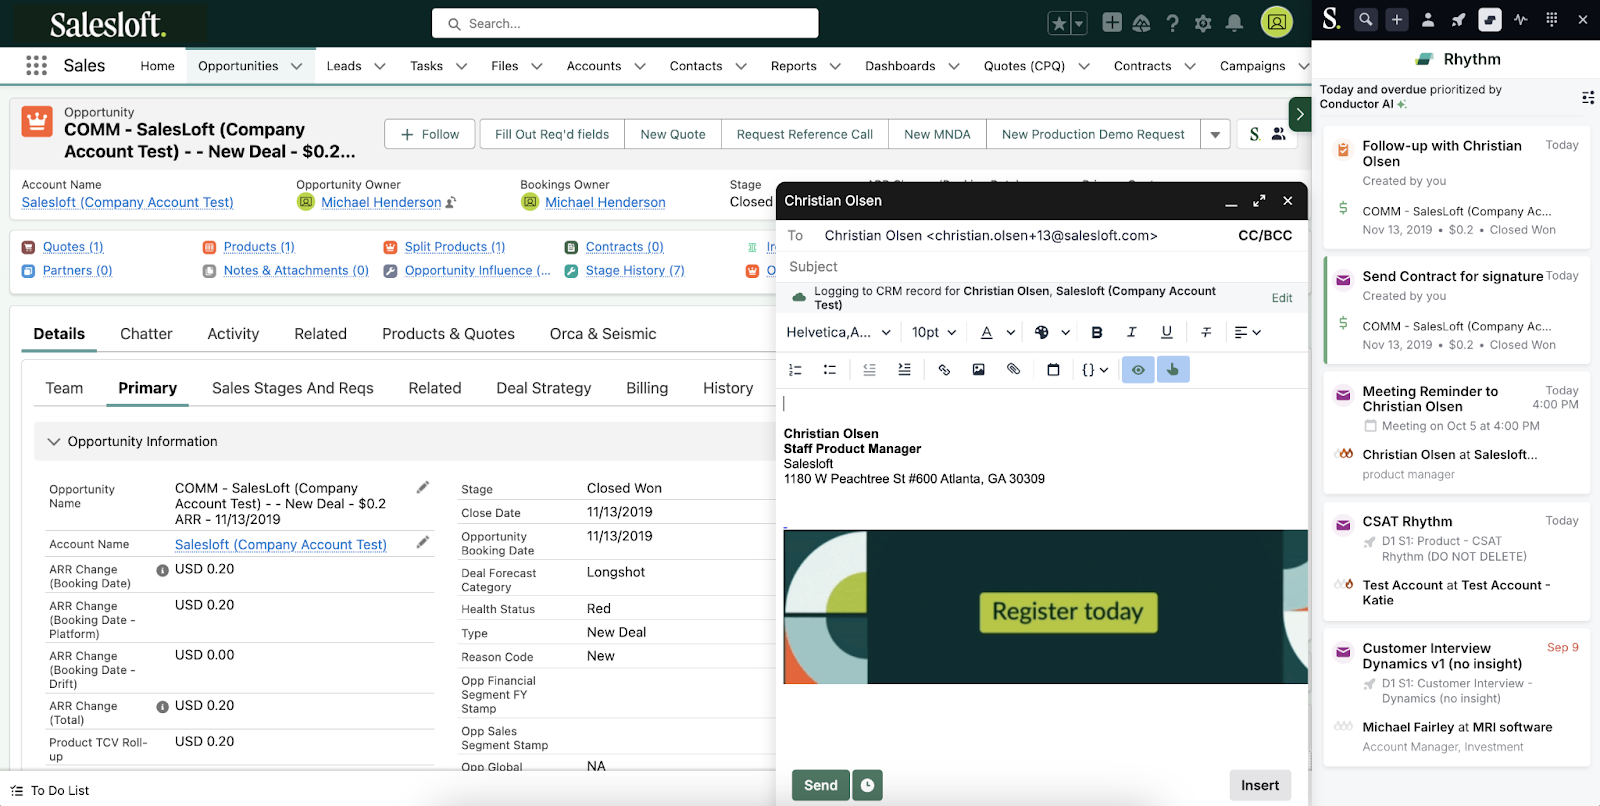Select the Rhythm icon in Salesloft panel
The width and height of the screenshot is (1600, 806).
[x=1490, y=19]
